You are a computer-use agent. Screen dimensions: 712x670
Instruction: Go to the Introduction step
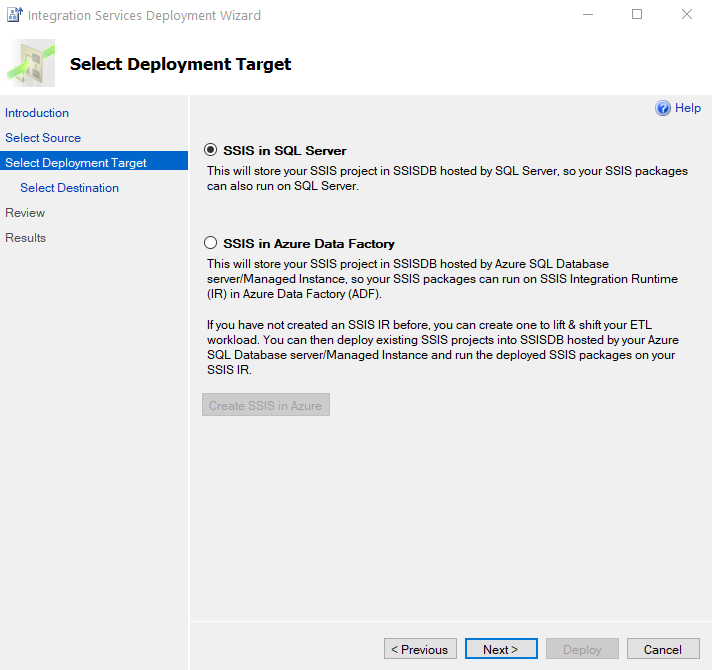pyautogui.click(x=37, y=113)
